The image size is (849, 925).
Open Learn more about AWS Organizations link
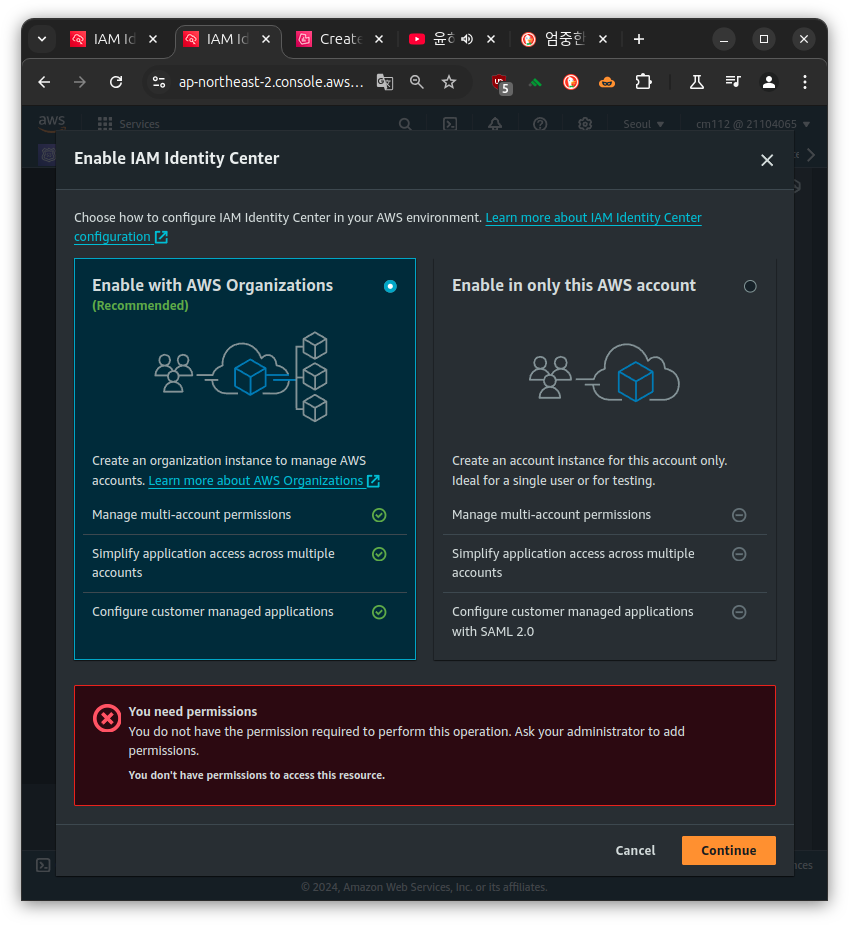tap(264, 481)
